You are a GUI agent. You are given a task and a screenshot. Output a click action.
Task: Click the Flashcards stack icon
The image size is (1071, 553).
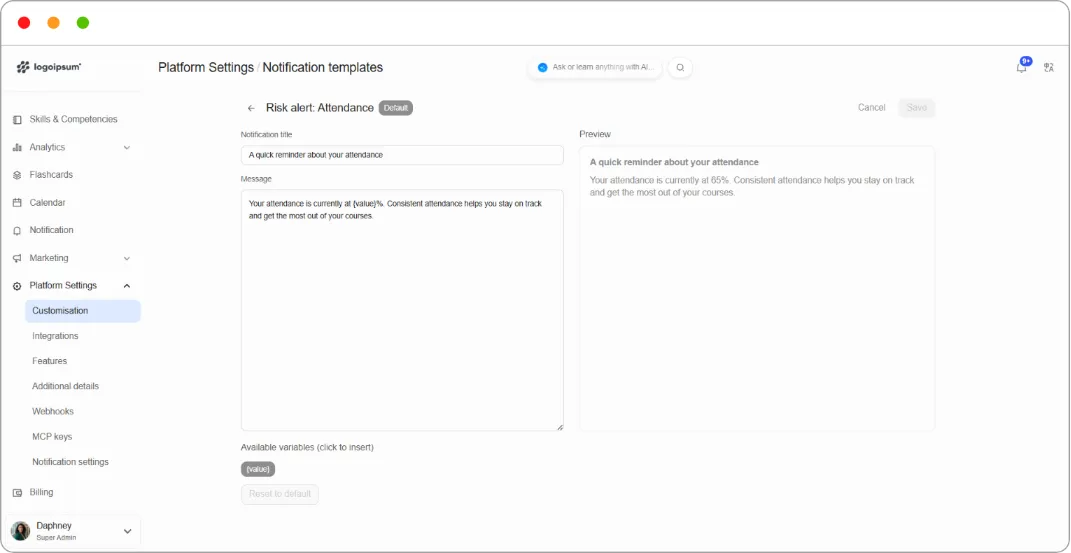17,175
